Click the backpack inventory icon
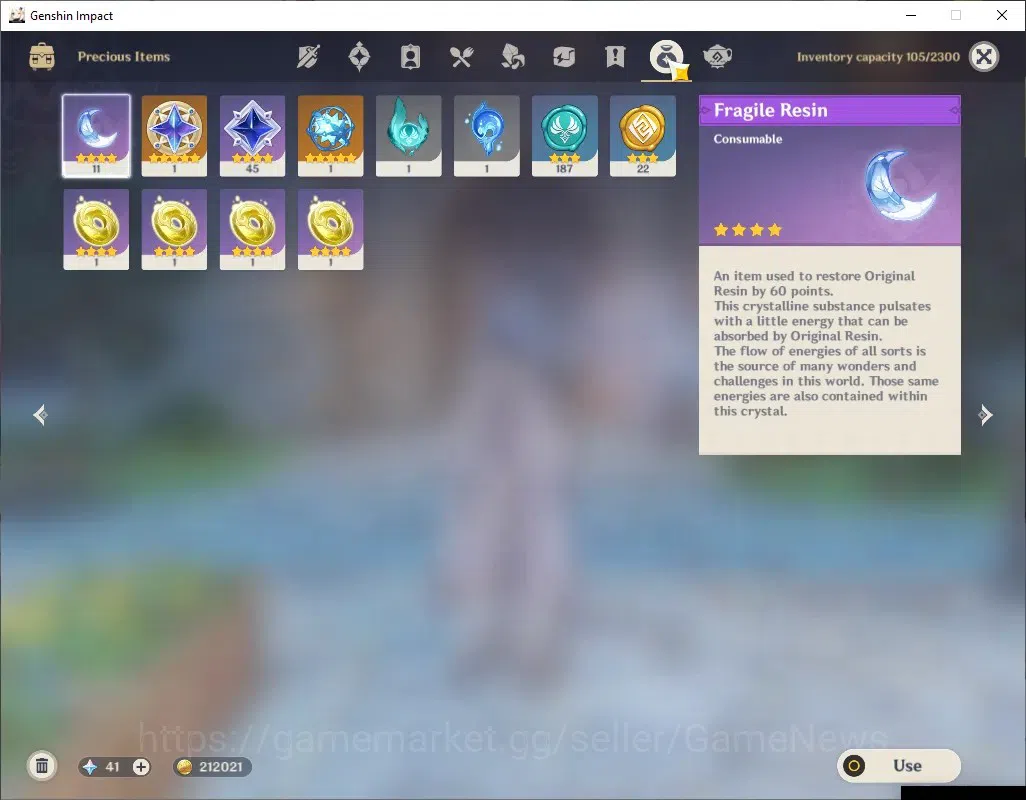Viewport: 1026px width, 800px height. tap(42, 57)
